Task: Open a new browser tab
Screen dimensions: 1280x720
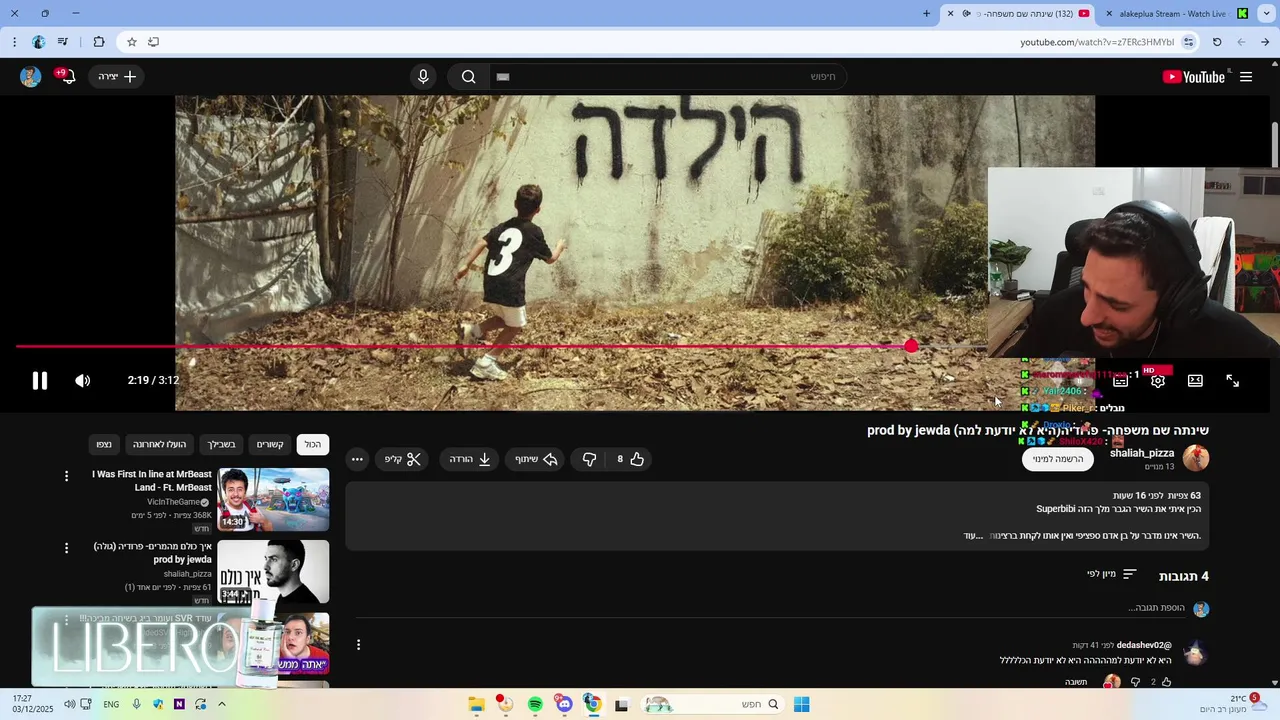Action: [x=926, y=13]
